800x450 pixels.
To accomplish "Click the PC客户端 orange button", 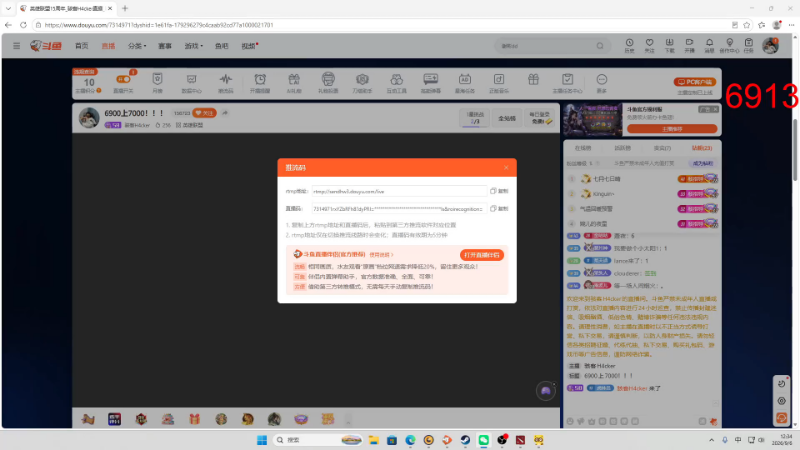I will [694, 82].
